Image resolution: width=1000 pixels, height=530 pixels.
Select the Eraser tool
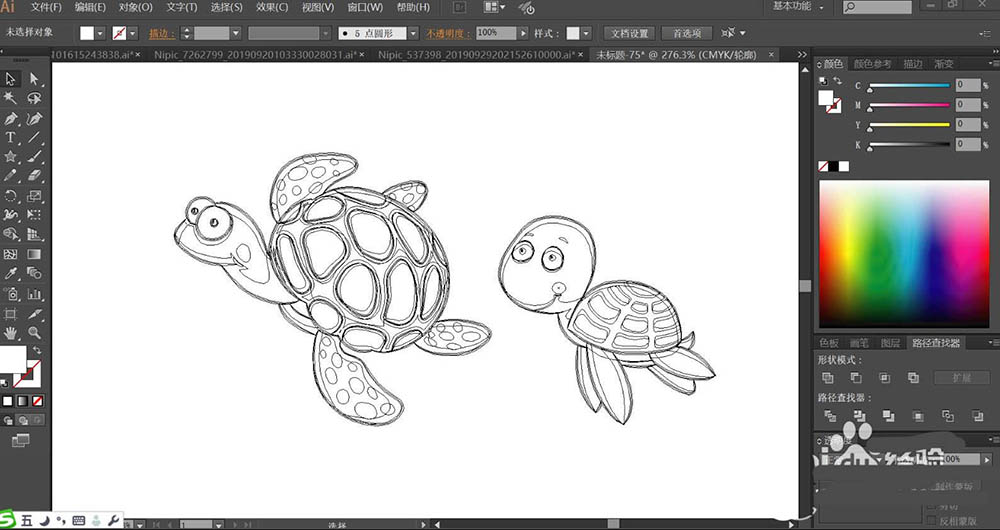coord(34,175)
